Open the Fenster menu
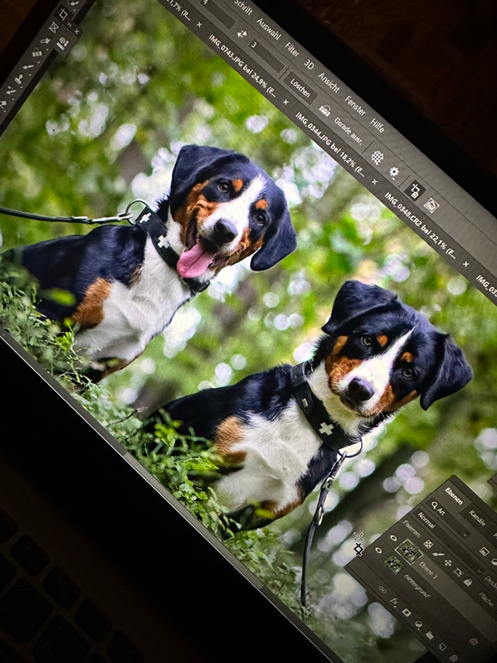 (x=354, y=105)
